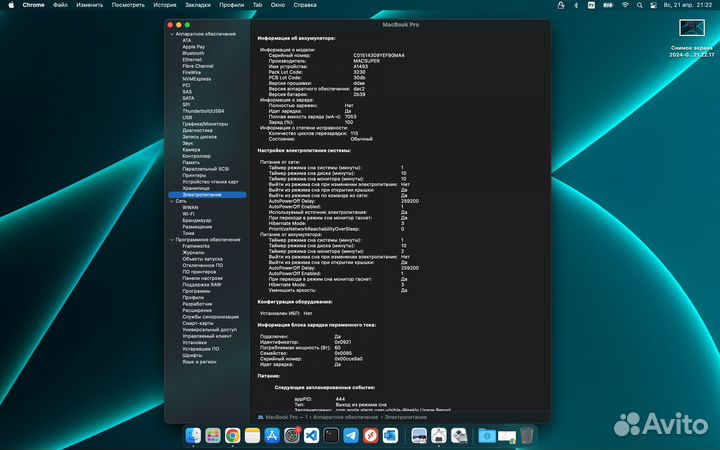Click the Полная емкость заряда row

[x=312, y=117]
